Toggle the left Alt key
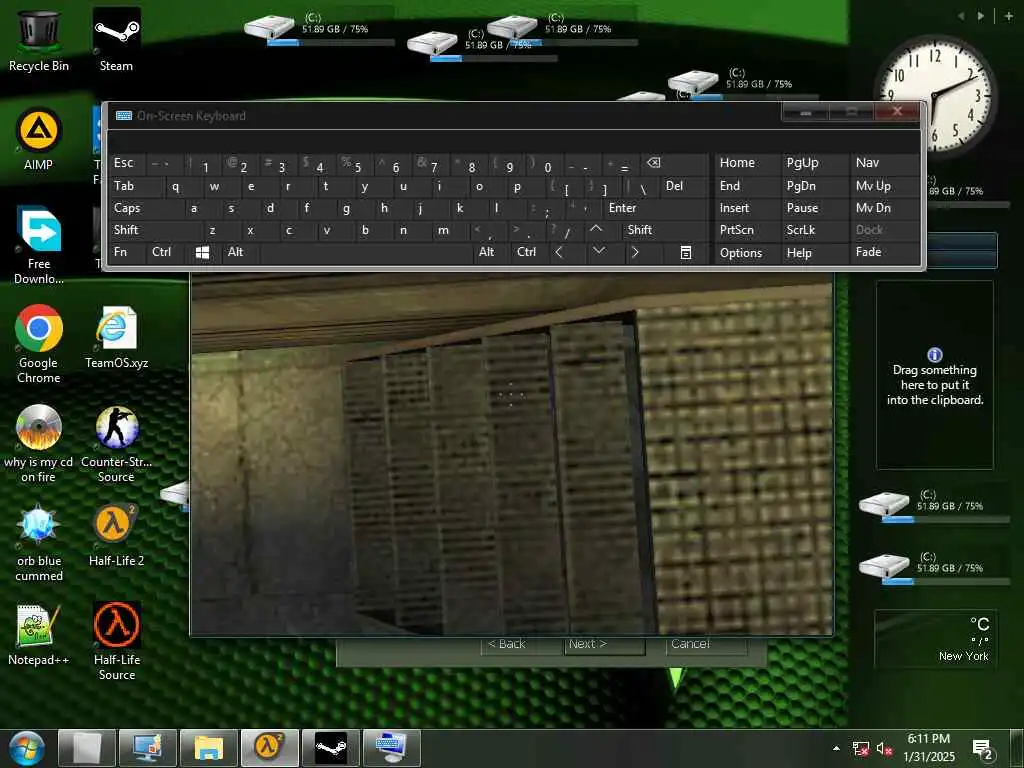This screenshot has width=1024, height=768. coord(240,252)
